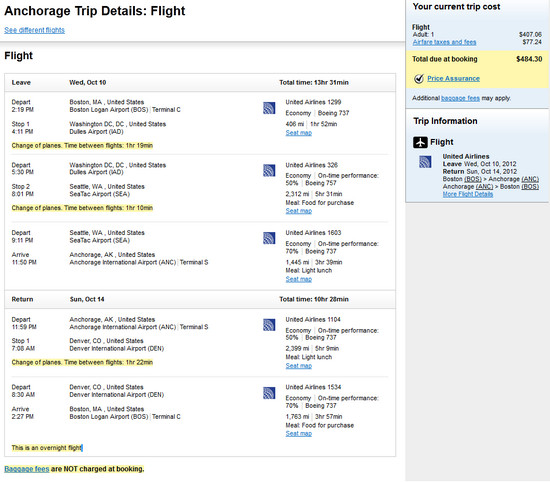
Task: Click the airplane icon next to Flight in Trip Information
Action: [x=420, y=142]
